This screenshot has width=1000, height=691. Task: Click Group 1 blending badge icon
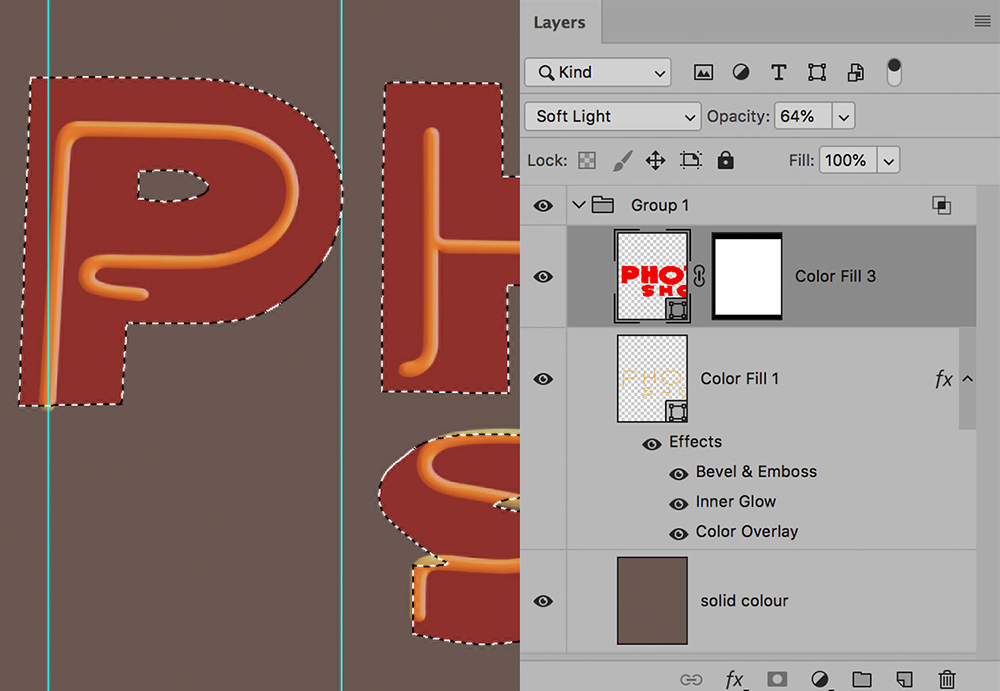(941, 205)
